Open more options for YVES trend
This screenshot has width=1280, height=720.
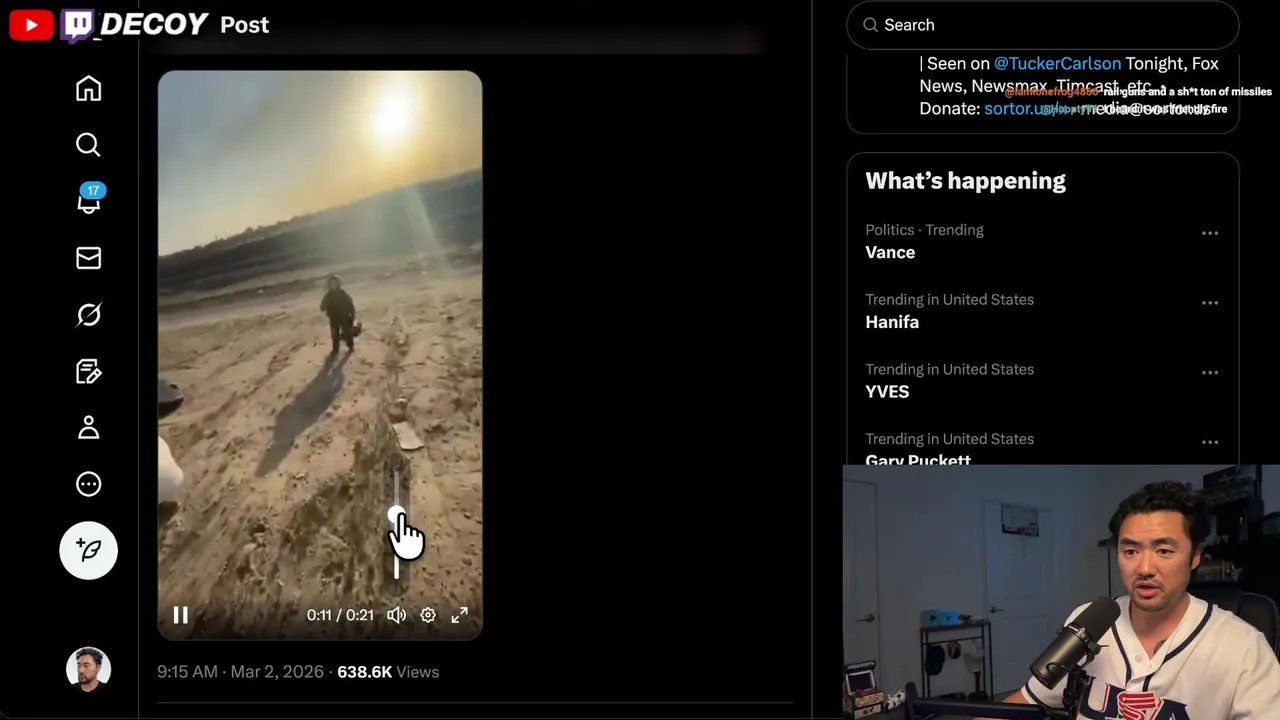pyautogui.click(x=1210, y=373)
